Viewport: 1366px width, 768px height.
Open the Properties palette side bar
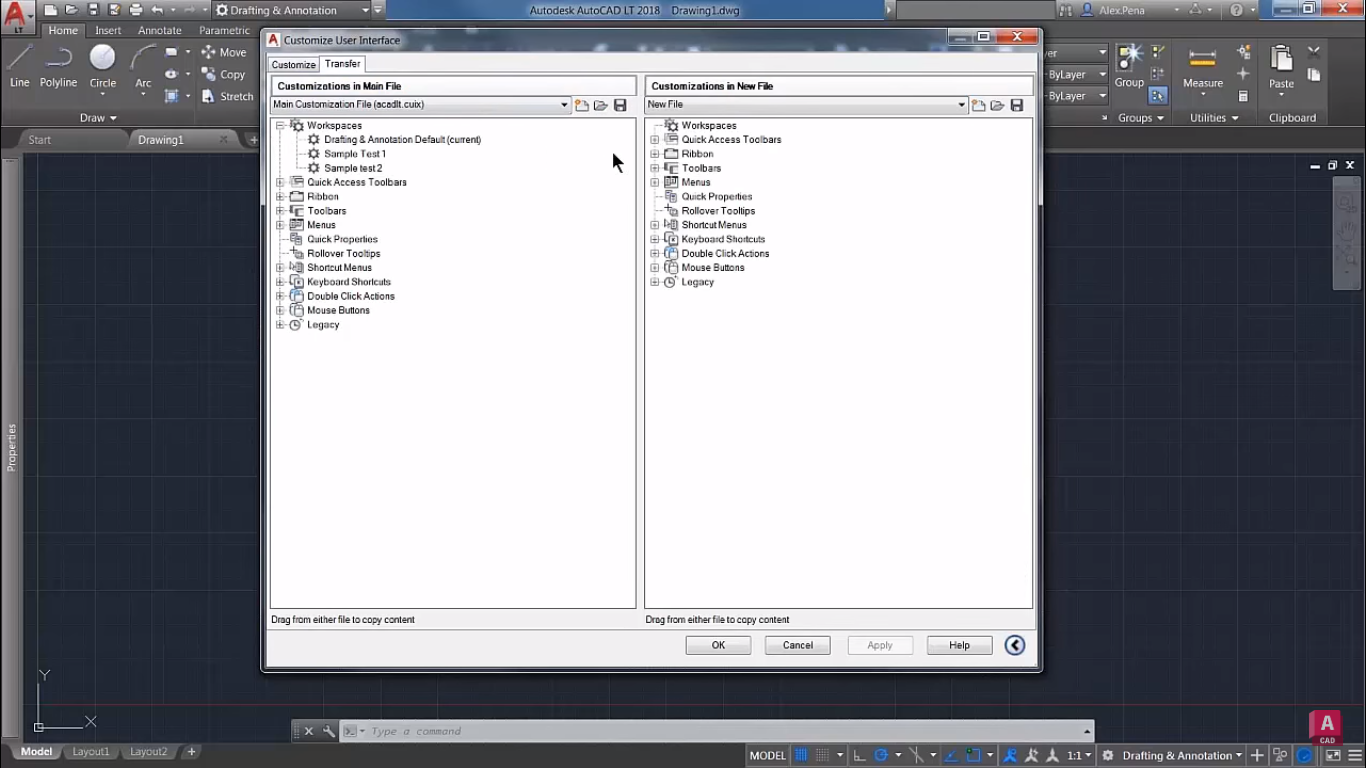pos(12,447)
